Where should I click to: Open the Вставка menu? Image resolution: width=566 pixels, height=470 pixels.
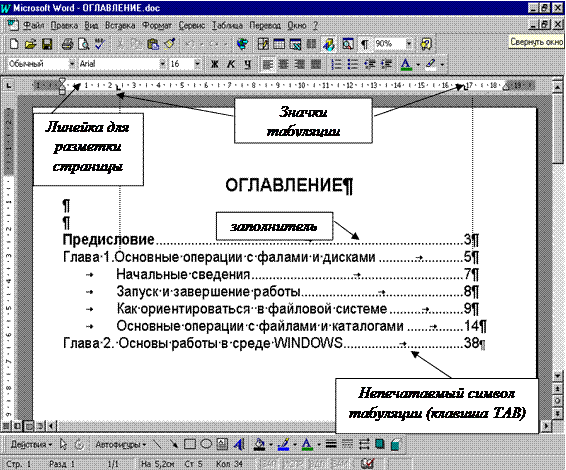coord(120,26)
